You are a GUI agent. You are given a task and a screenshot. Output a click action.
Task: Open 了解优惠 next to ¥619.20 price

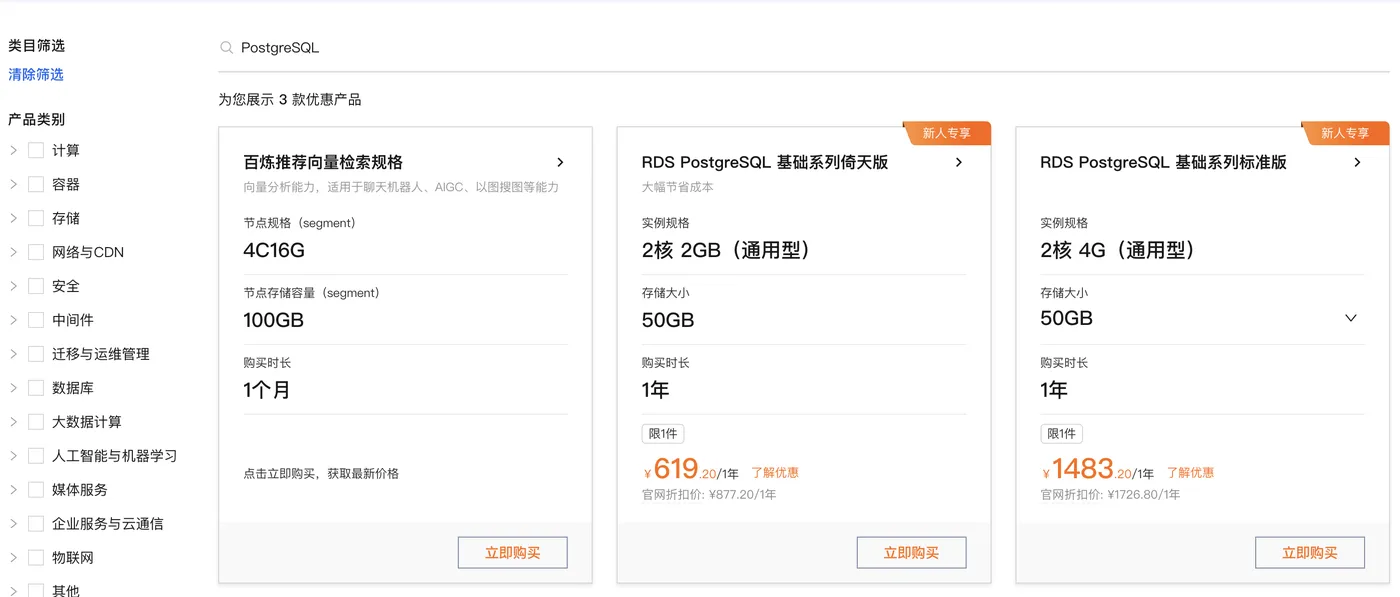776,471
